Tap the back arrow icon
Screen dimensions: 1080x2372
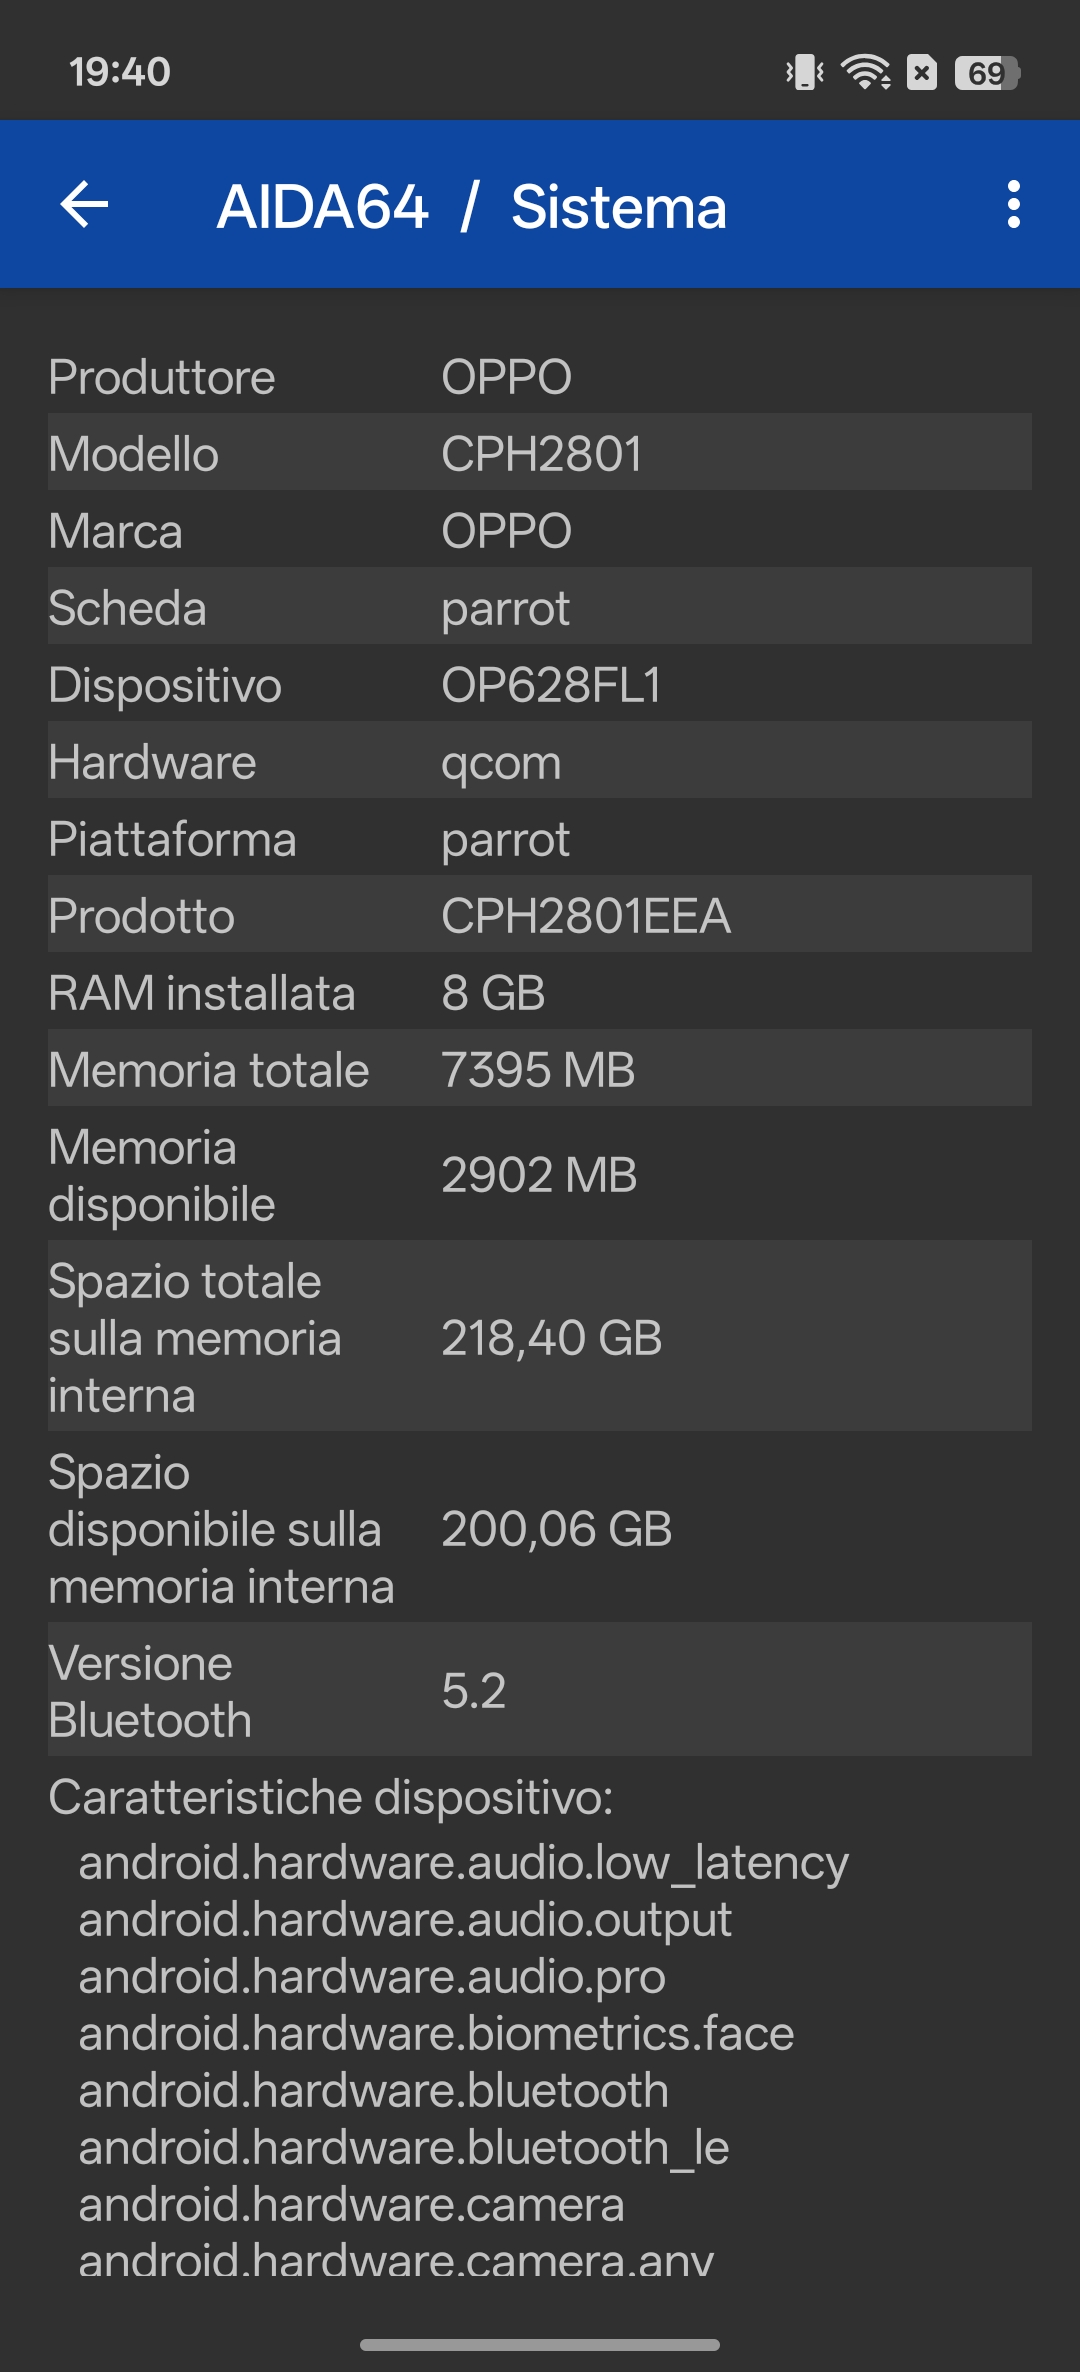(x=85, y=205)
